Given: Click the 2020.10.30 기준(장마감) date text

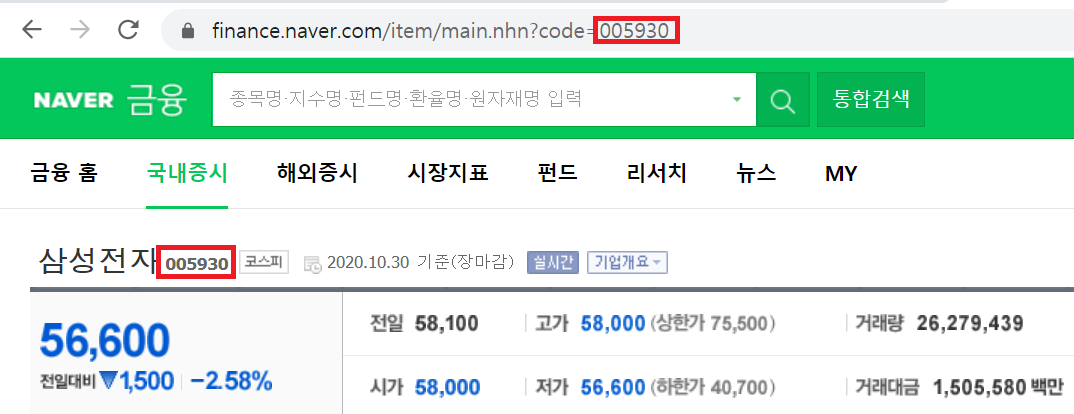Looking at the screenshot, I should pyautogui.click(x=421, y=263).
